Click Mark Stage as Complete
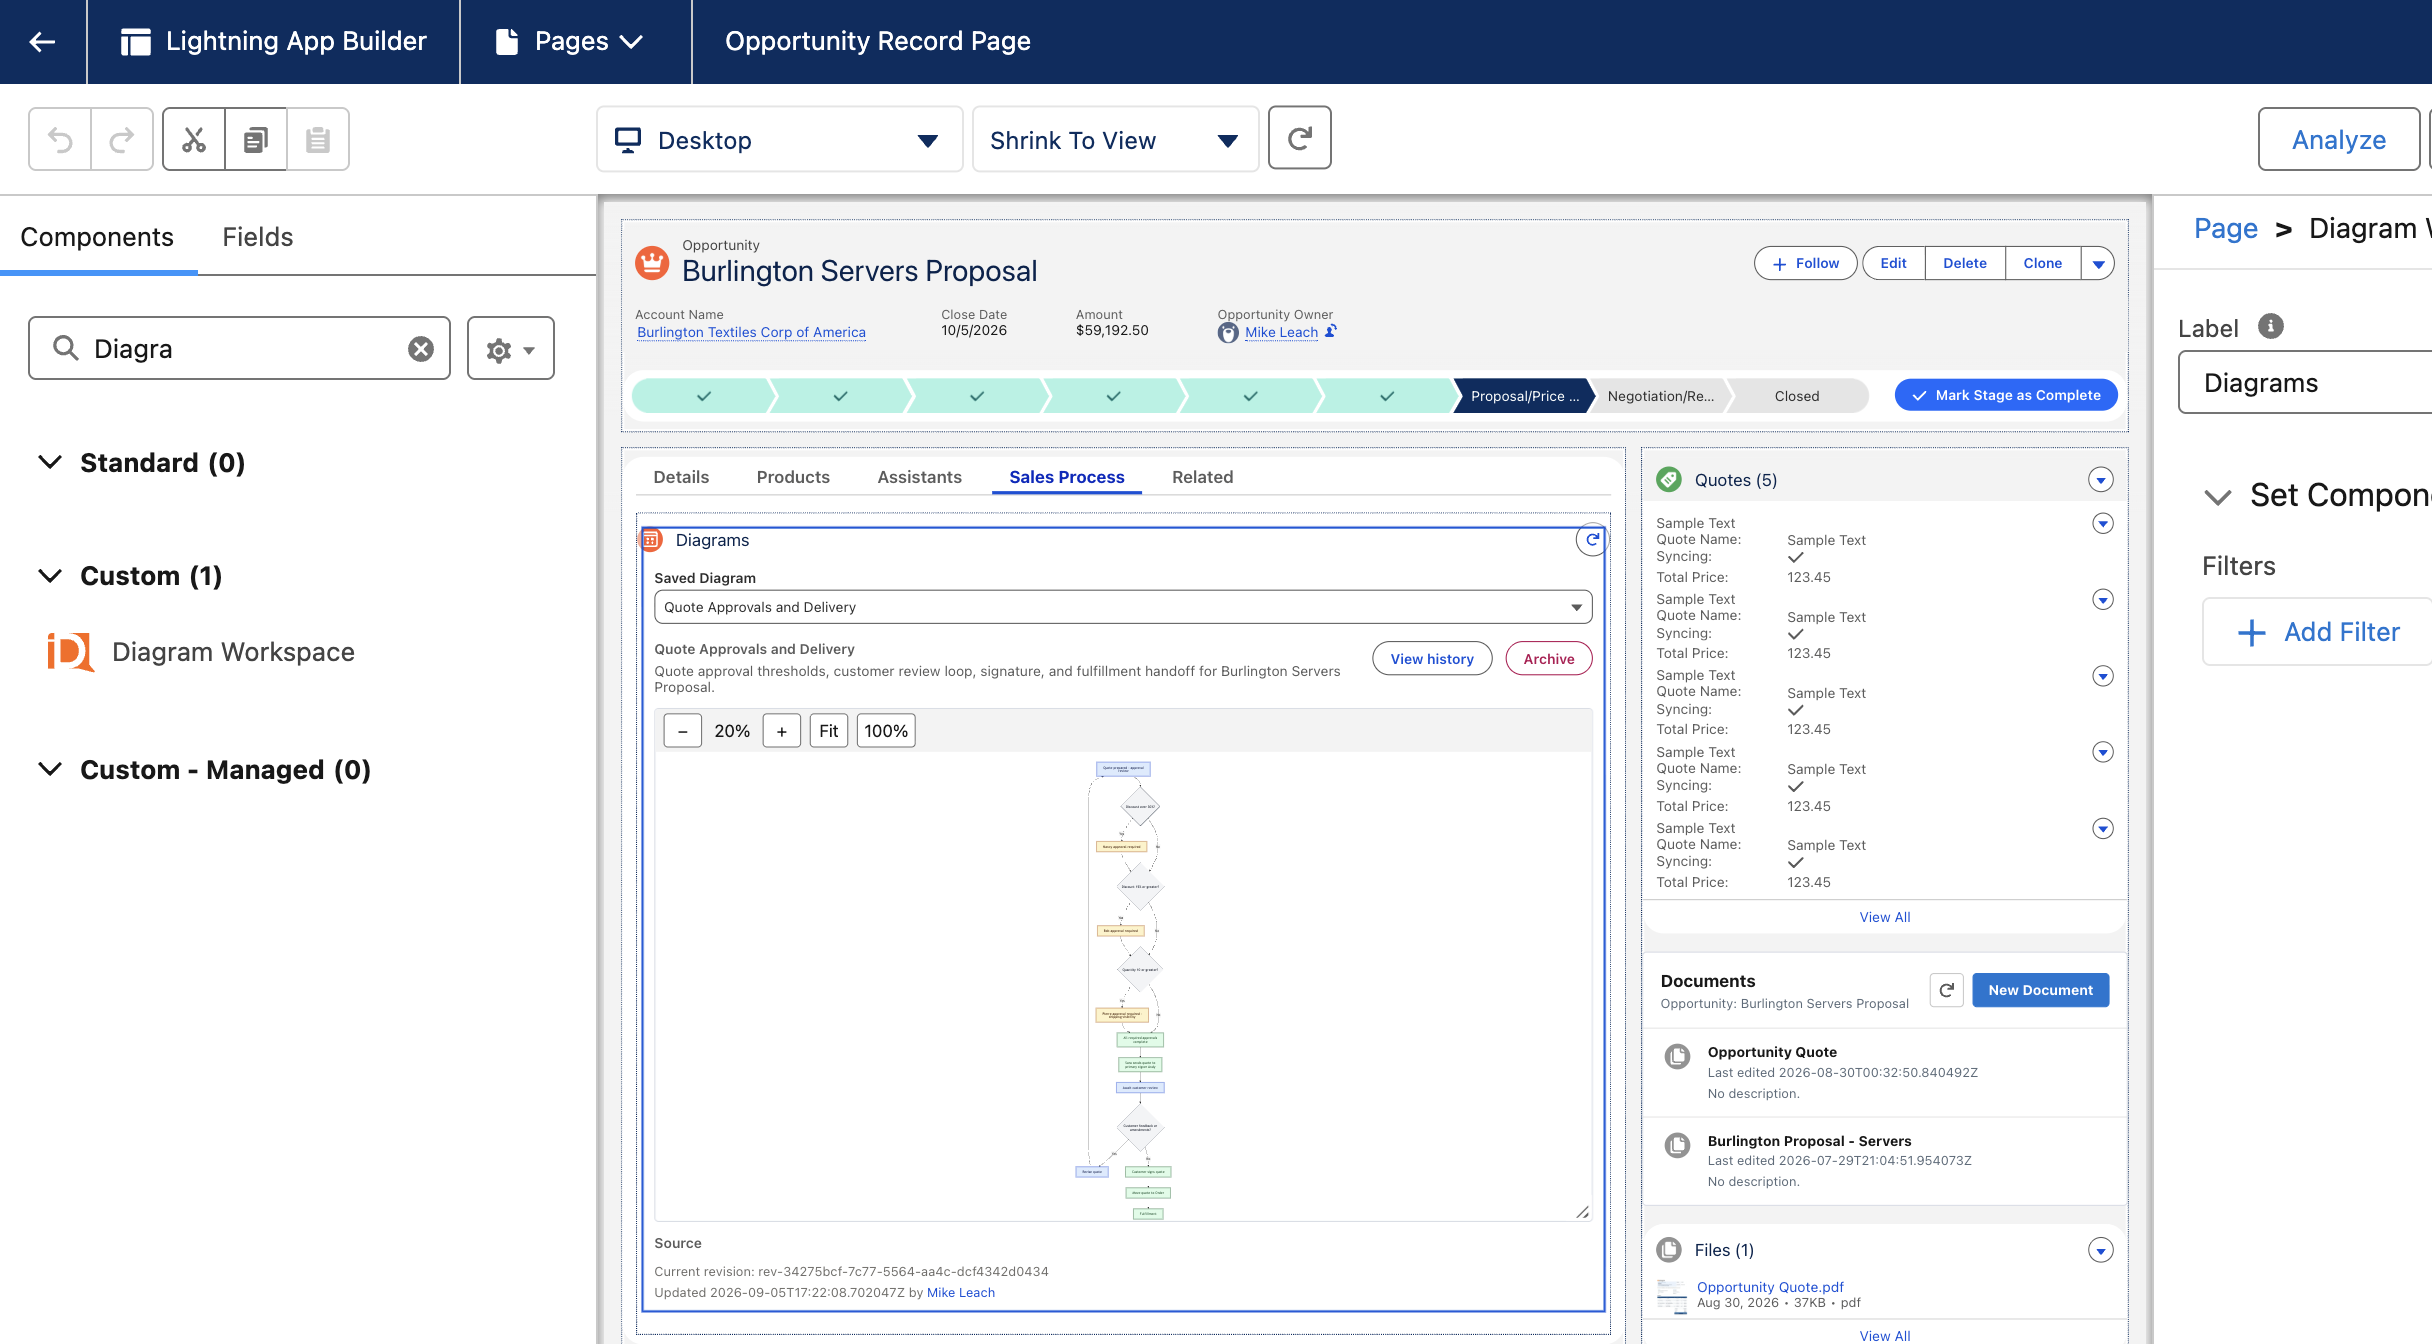This screenshot has height=1344, width=2432. pos(2006,395)
